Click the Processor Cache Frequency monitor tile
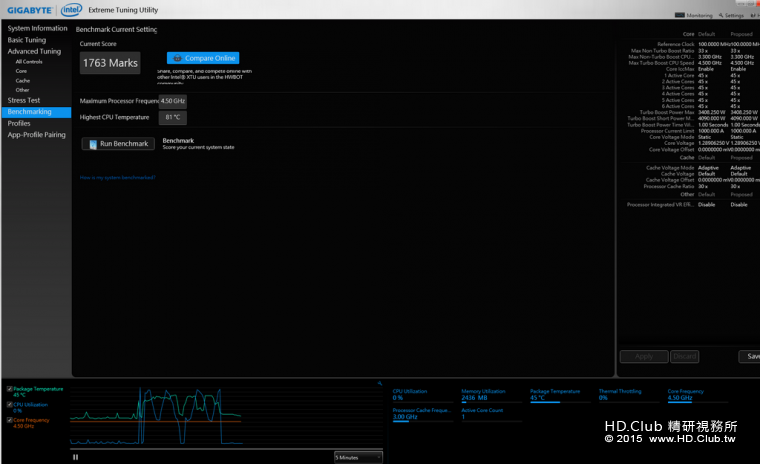Viewport: 760px width, 464px height. (423, 414)
